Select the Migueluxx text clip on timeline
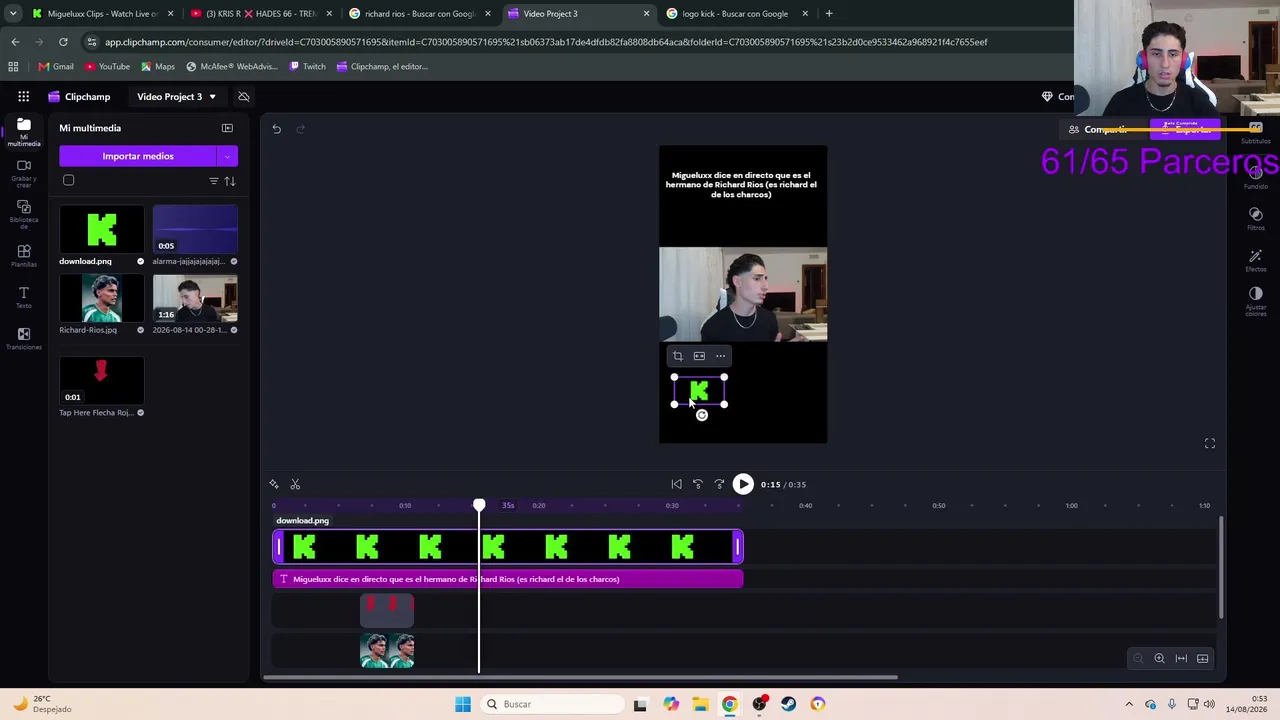1280x720 pixels. pos(508,579)
